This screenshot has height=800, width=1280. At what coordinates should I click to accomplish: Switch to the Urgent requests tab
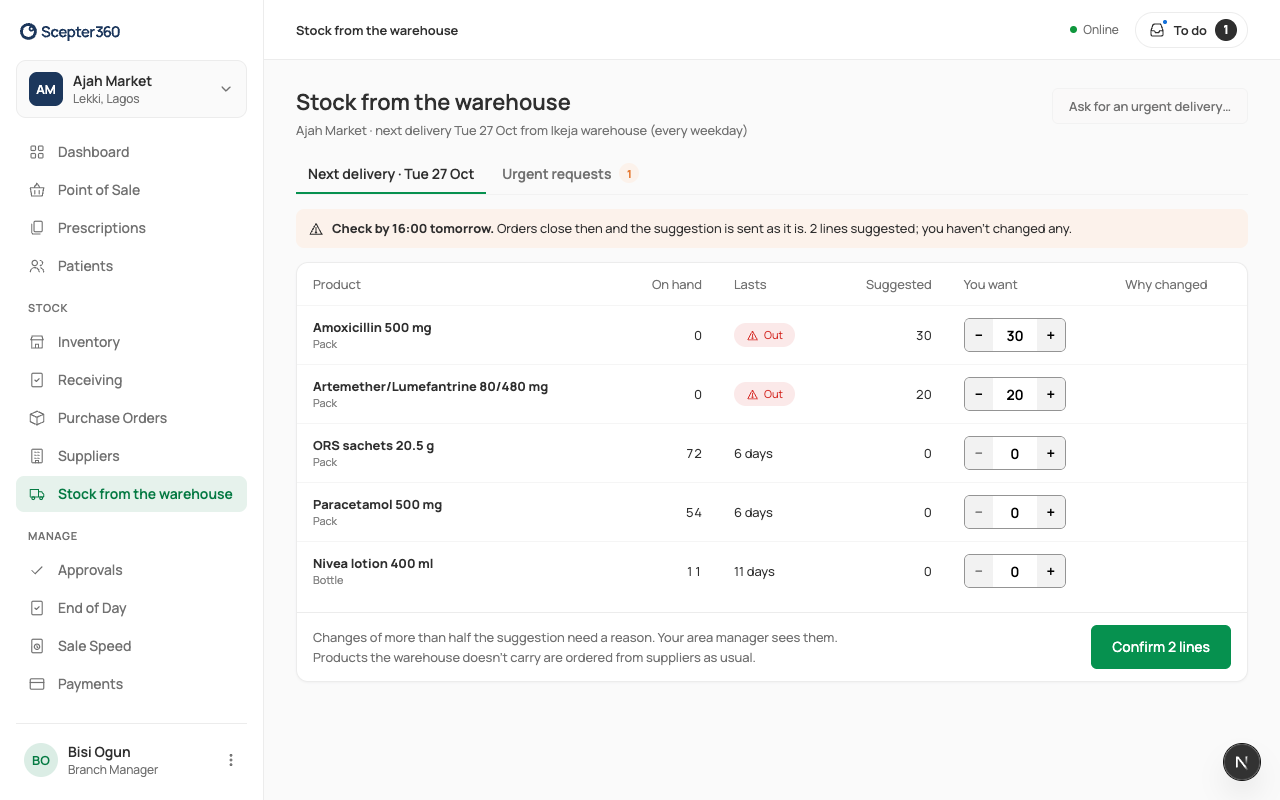pos(569,174)
